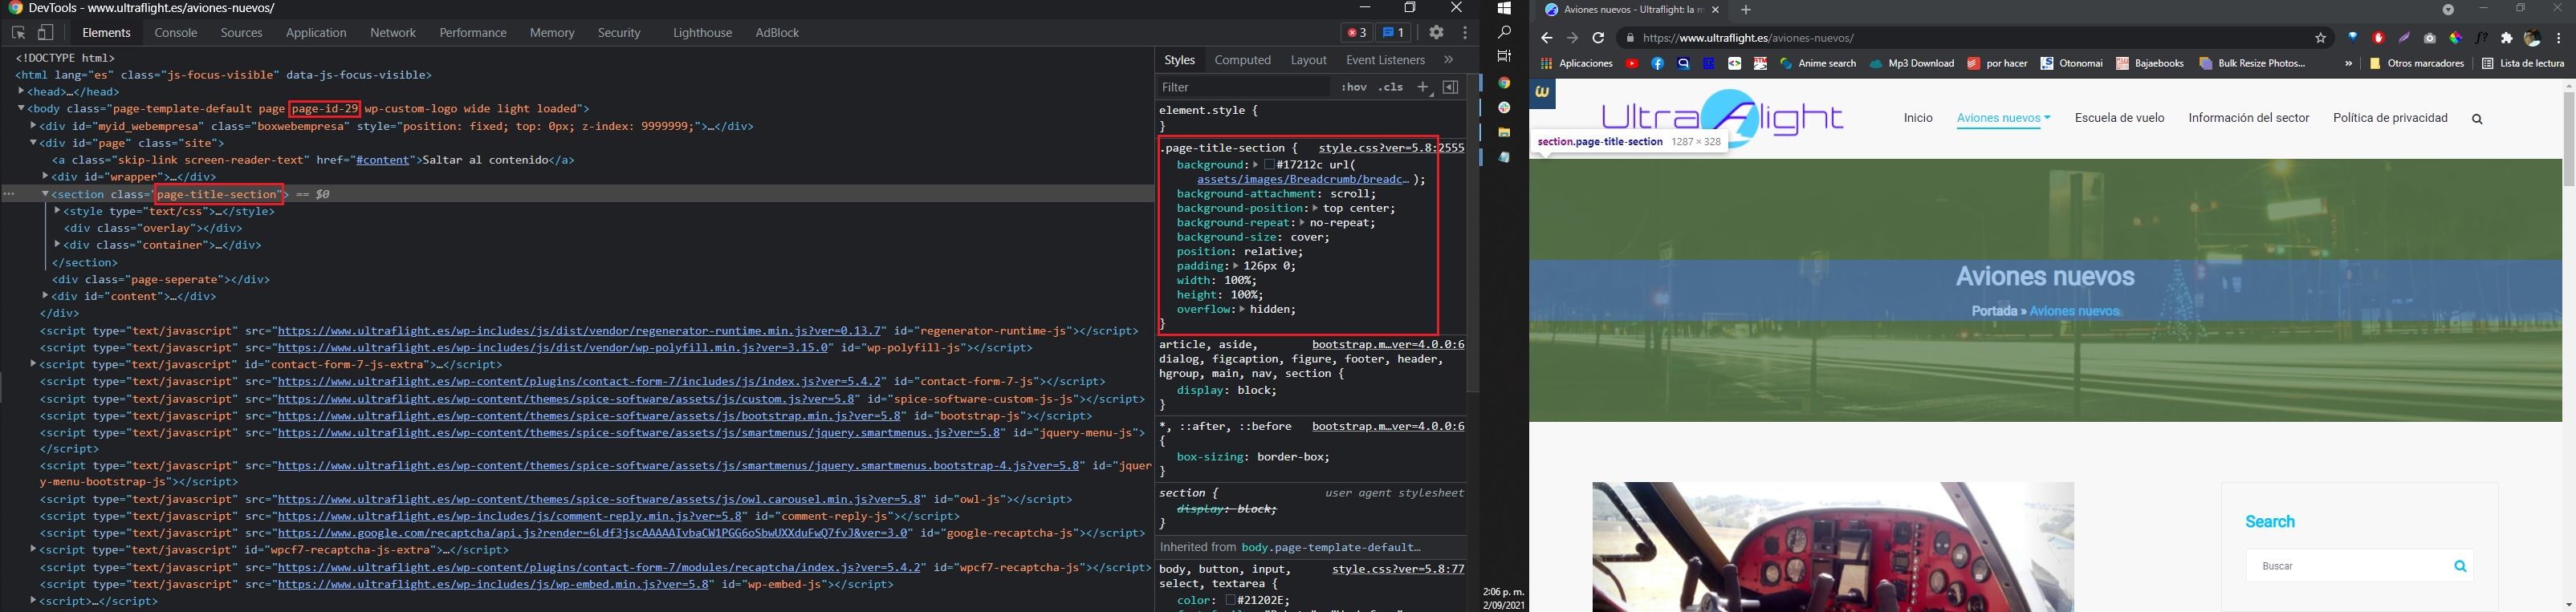Click the #21202E color swatch
This screenshot has height=612, width=2576.
1231,601
